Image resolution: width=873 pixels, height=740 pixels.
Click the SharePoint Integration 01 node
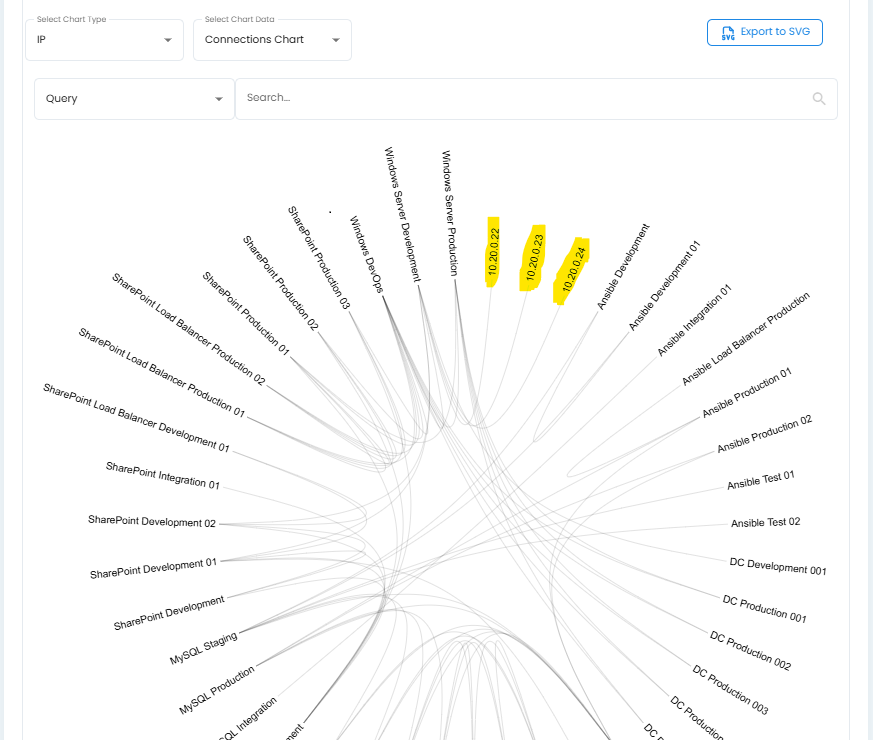pyautogui.click(x=162, y=475)
